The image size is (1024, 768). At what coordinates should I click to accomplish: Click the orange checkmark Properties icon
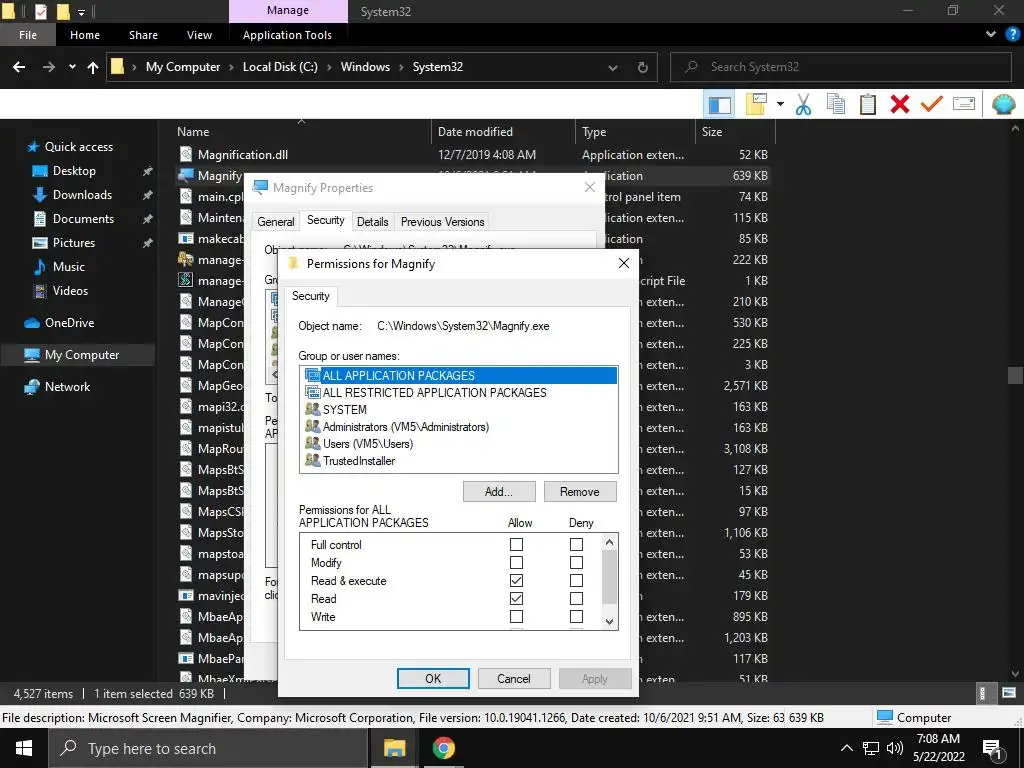coord(932,104)
